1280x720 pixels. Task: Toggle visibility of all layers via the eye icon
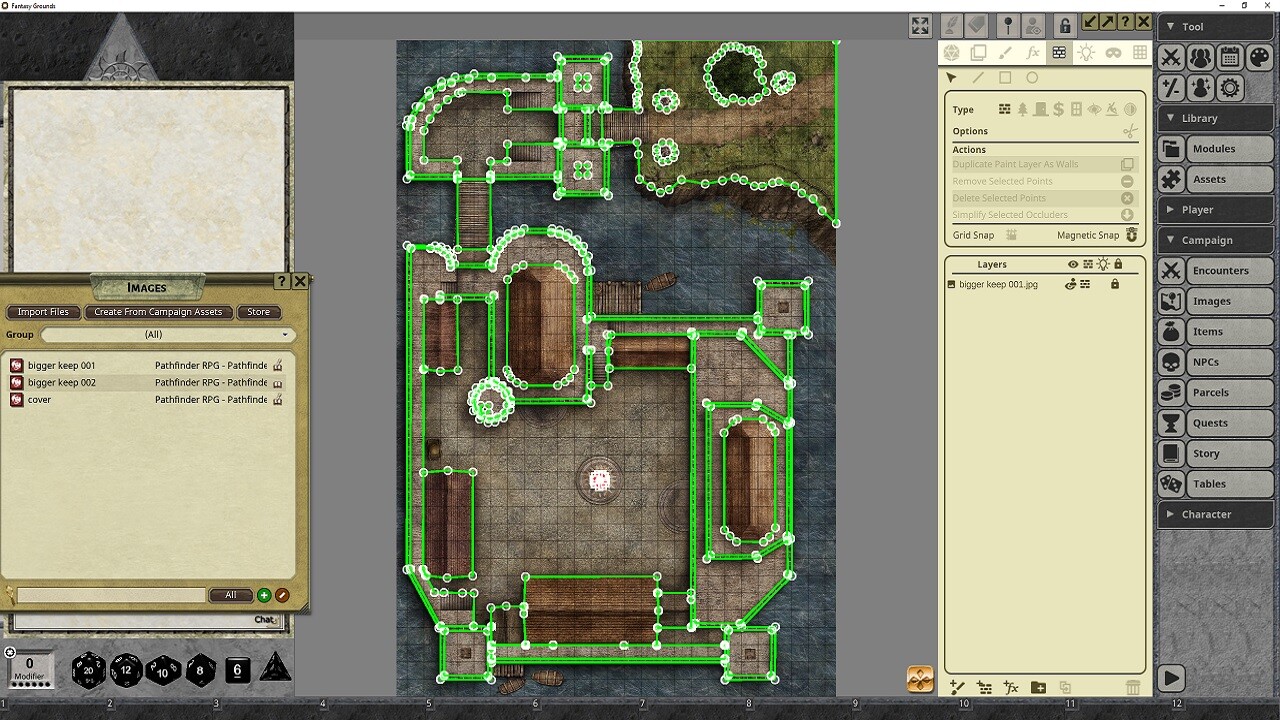click(1073, 264)
